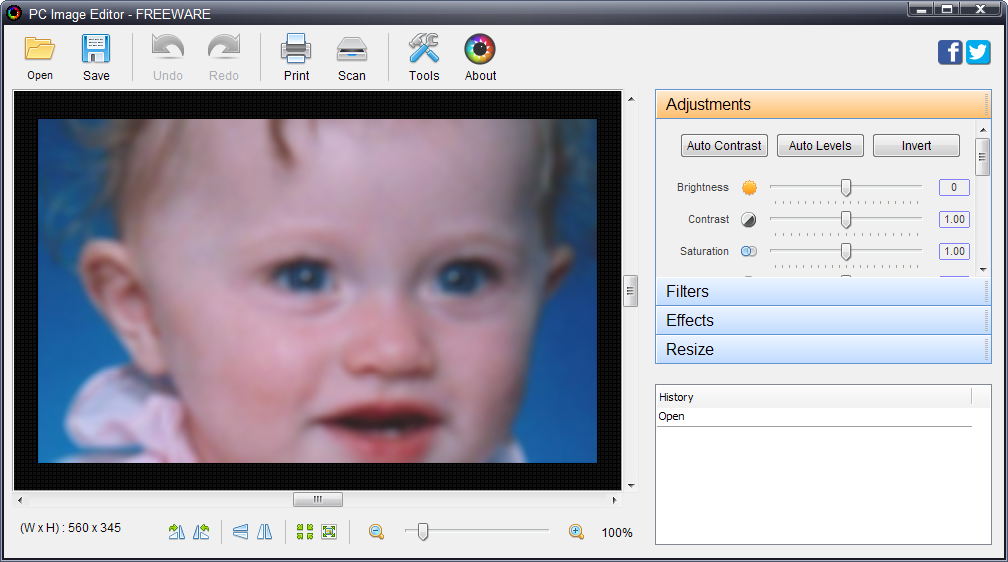
Task: Click the image dimensions 560 x 345 text
Action: [94, 528]
